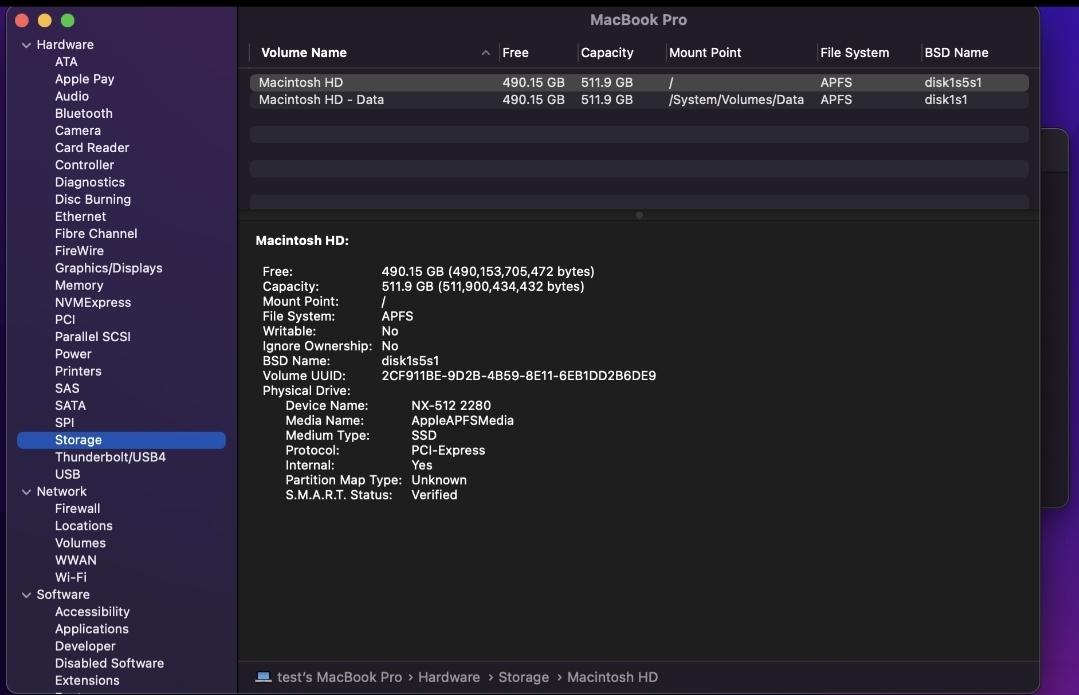The width and height of the screenshot is (1079, 695).
Task: Open the Audio hardware section
Action: tap(72, 96)
